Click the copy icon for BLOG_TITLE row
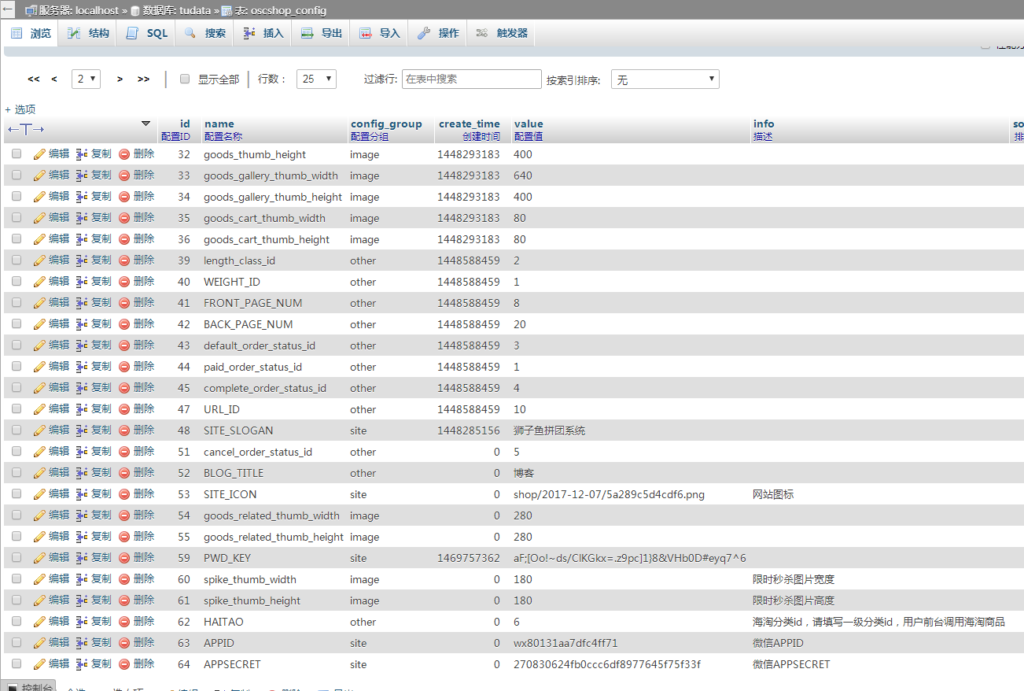Viewport: 1024px width, 691px height. point(82,473)
